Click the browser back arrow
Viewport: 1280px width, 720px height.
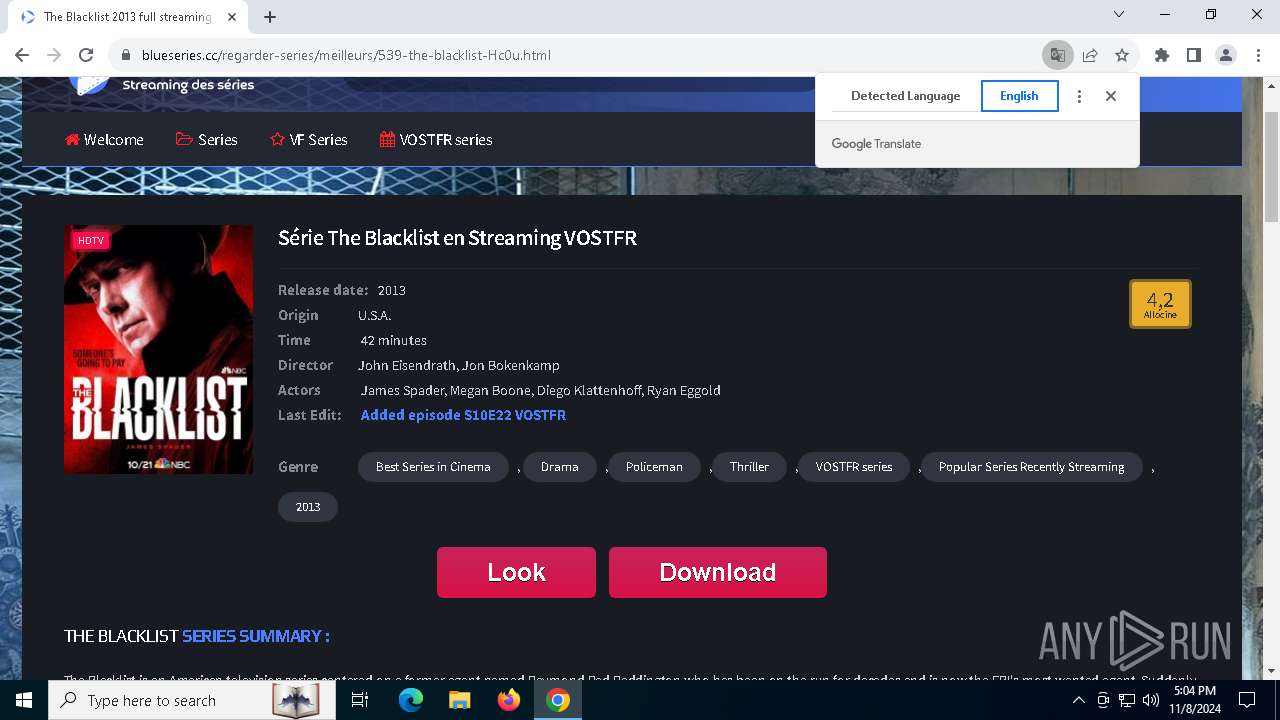(22, 55)
